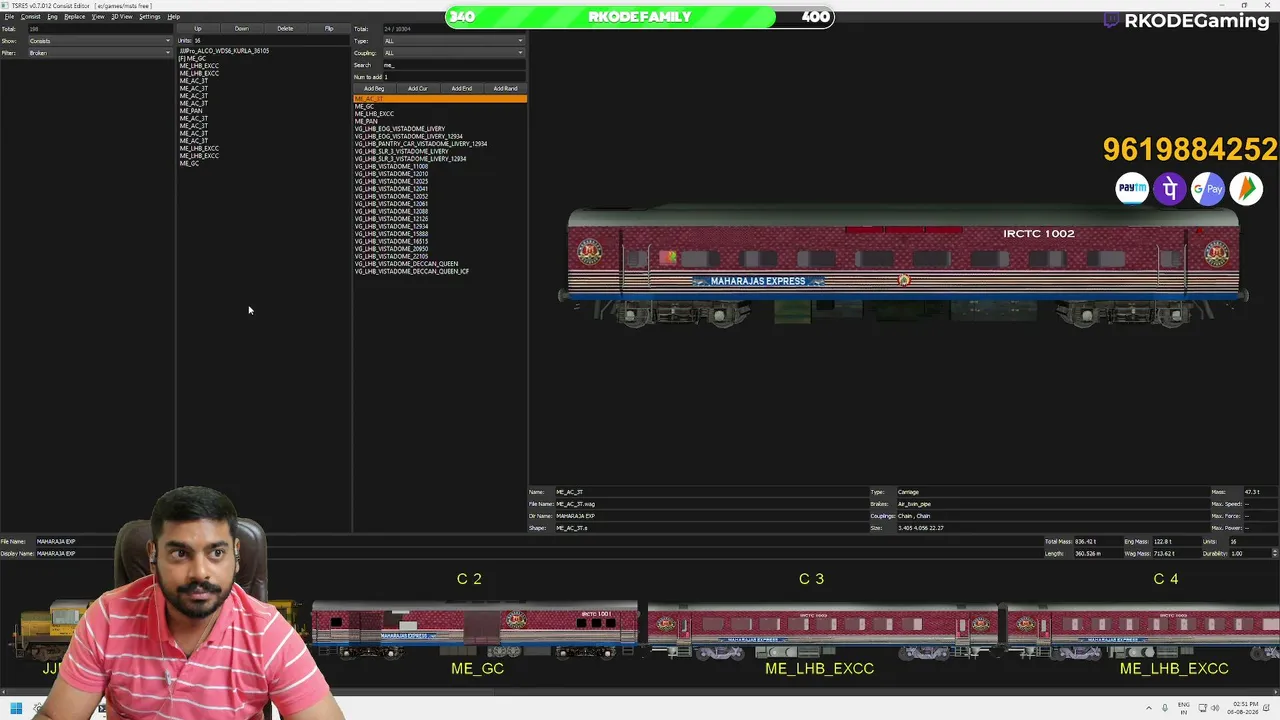Select ME_GC in the rolling stock list
Viewport: 1280px width, 720px height.
[x=364, y=107]
